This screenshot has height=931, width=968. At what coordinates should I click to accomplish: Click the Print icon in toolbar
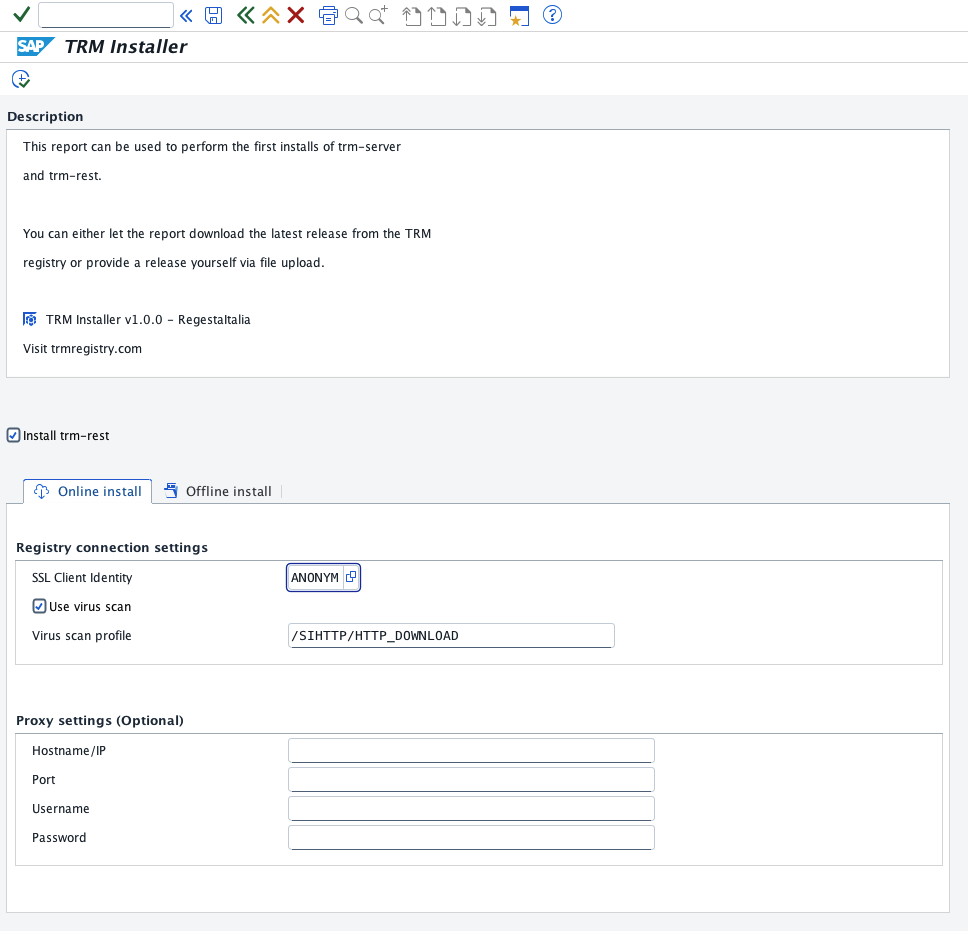click(x=328, y=15)
